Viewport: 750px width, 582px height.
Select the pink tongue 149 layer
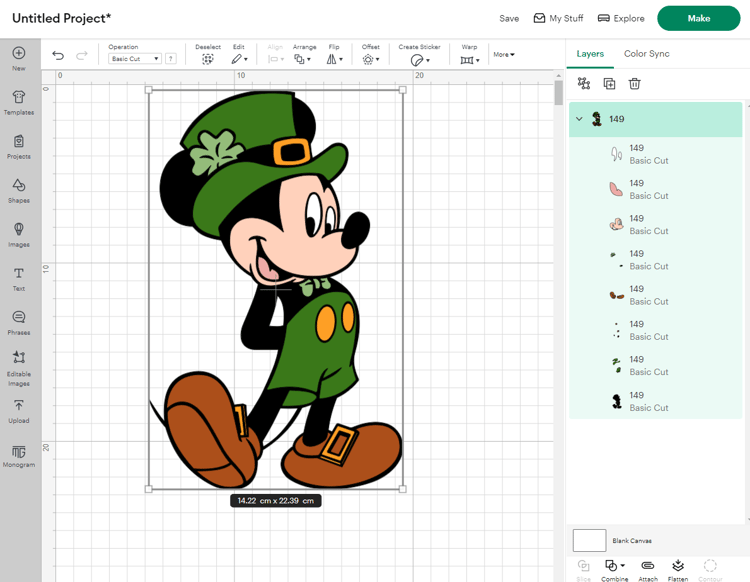(655, 189)
